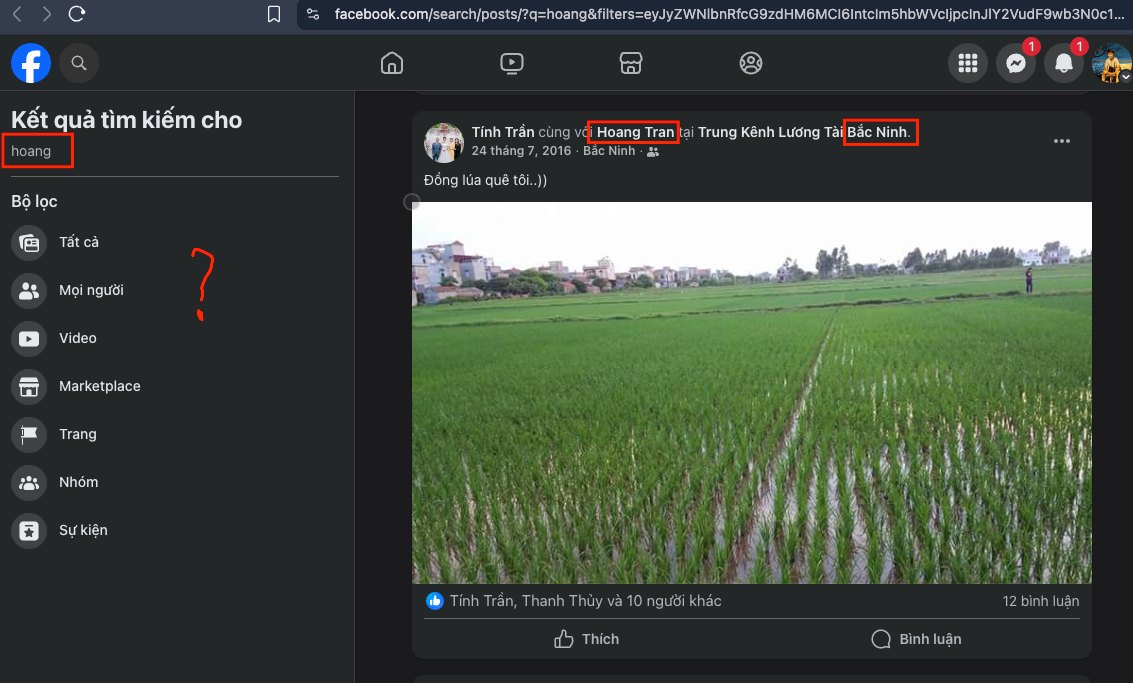The height and width of the screenshot is (683, 1133).
Task: Open post options three-dot menu
Action: (x=1061, y=141)
